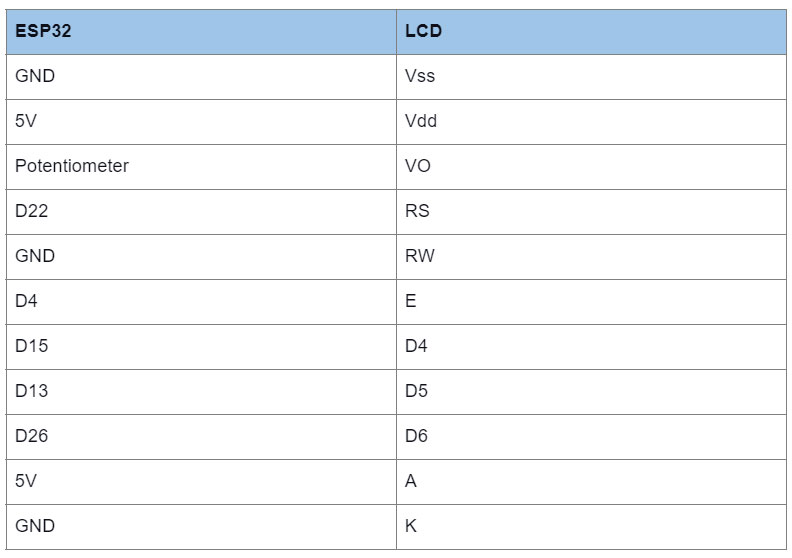
Task: Click the LCD column header
Action: click(591, 31)
